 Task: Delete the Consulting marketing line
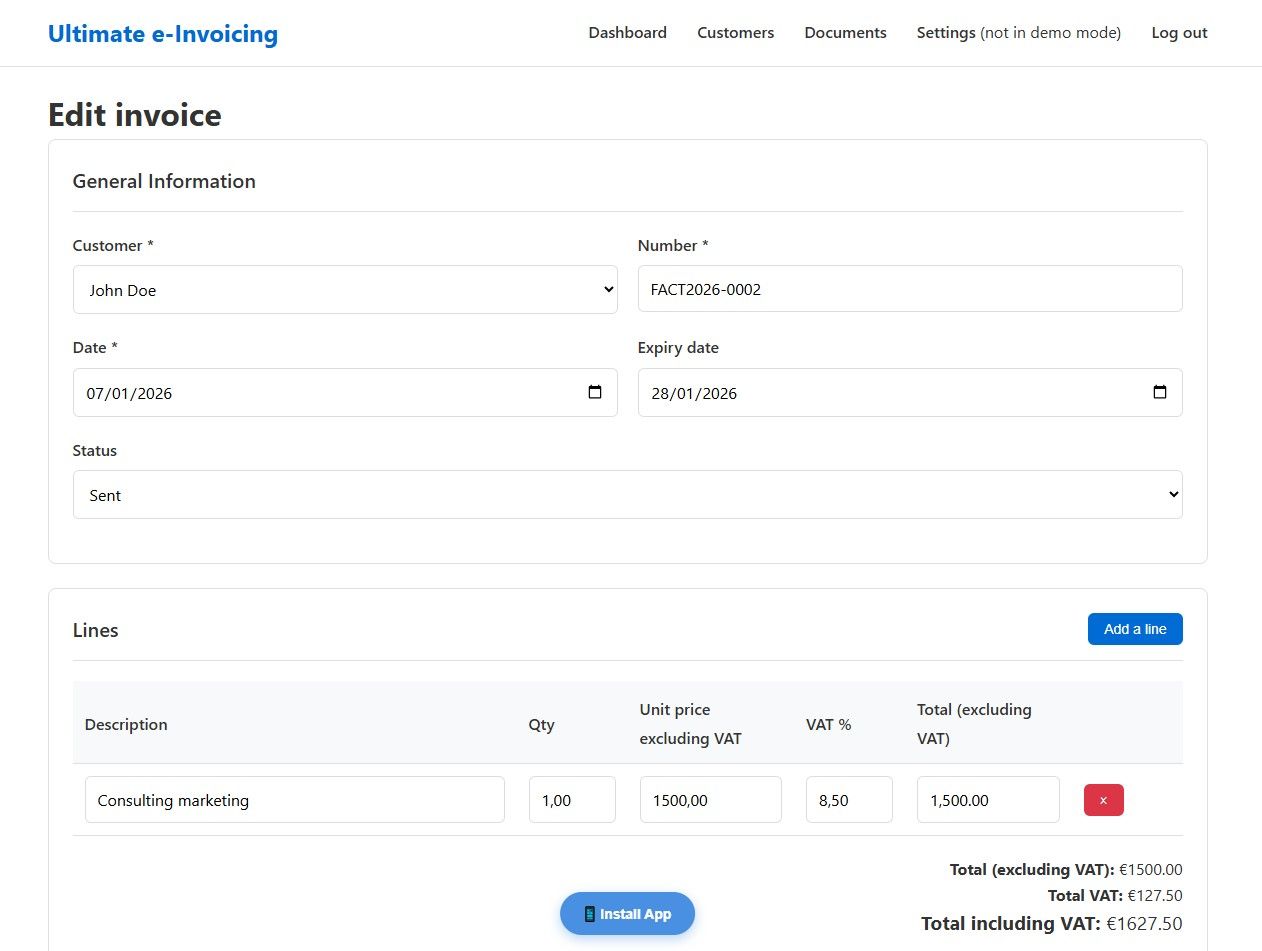1103,800
